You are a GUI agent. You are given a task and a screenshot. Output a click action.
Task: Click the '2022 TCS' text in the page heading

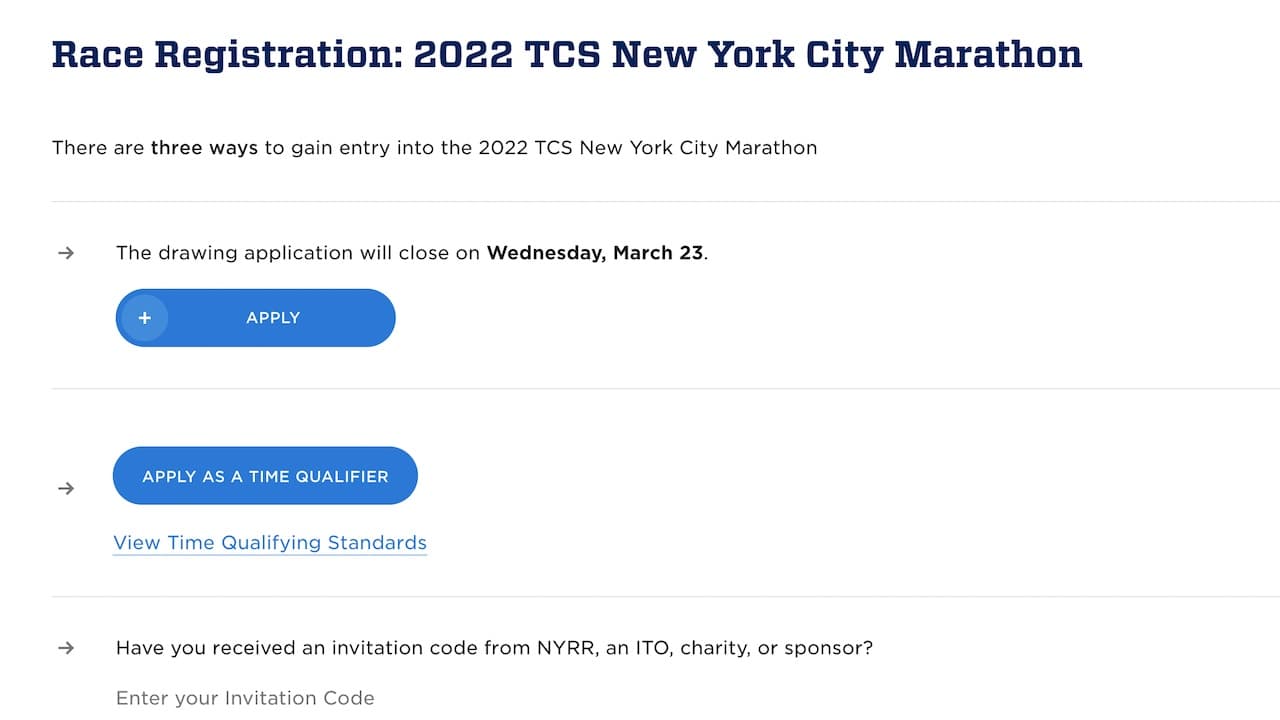tap(508, 54)
